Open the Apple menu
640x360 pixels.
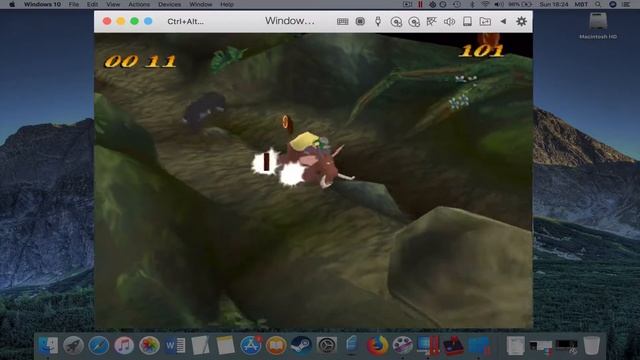coord(12,4)
